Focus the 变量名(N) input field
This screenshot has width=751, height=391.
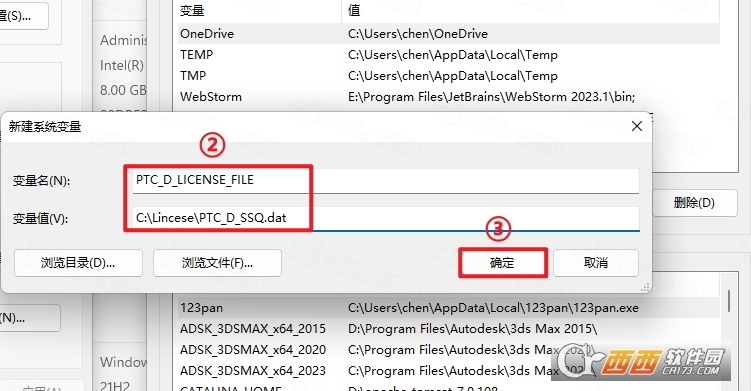tap(386, 181)
